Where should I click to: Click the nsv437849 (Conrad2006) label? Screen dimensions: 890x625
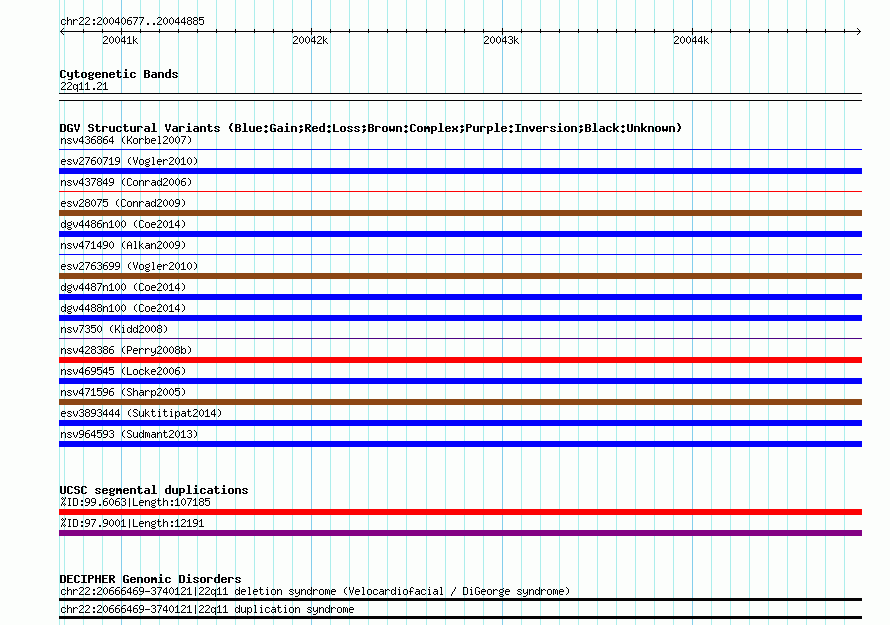126,182
